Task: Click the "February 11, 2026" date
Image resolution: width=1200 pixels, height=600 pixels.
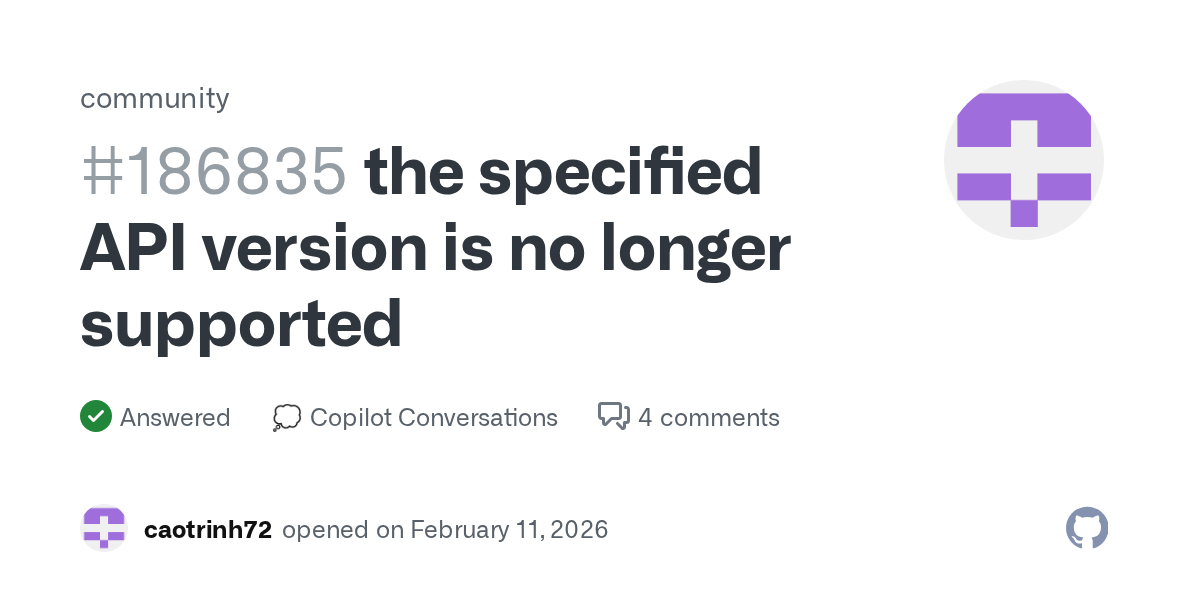Action: coord(509,529)
